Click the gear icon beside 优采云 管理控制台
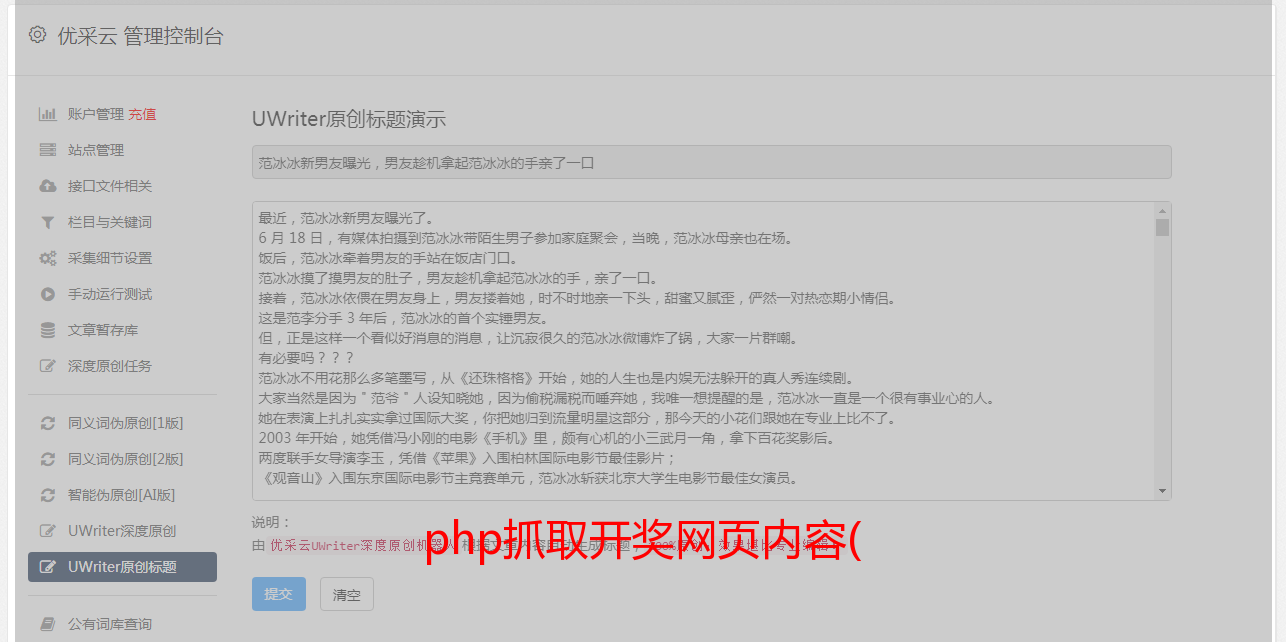 [x=37, y=35]
